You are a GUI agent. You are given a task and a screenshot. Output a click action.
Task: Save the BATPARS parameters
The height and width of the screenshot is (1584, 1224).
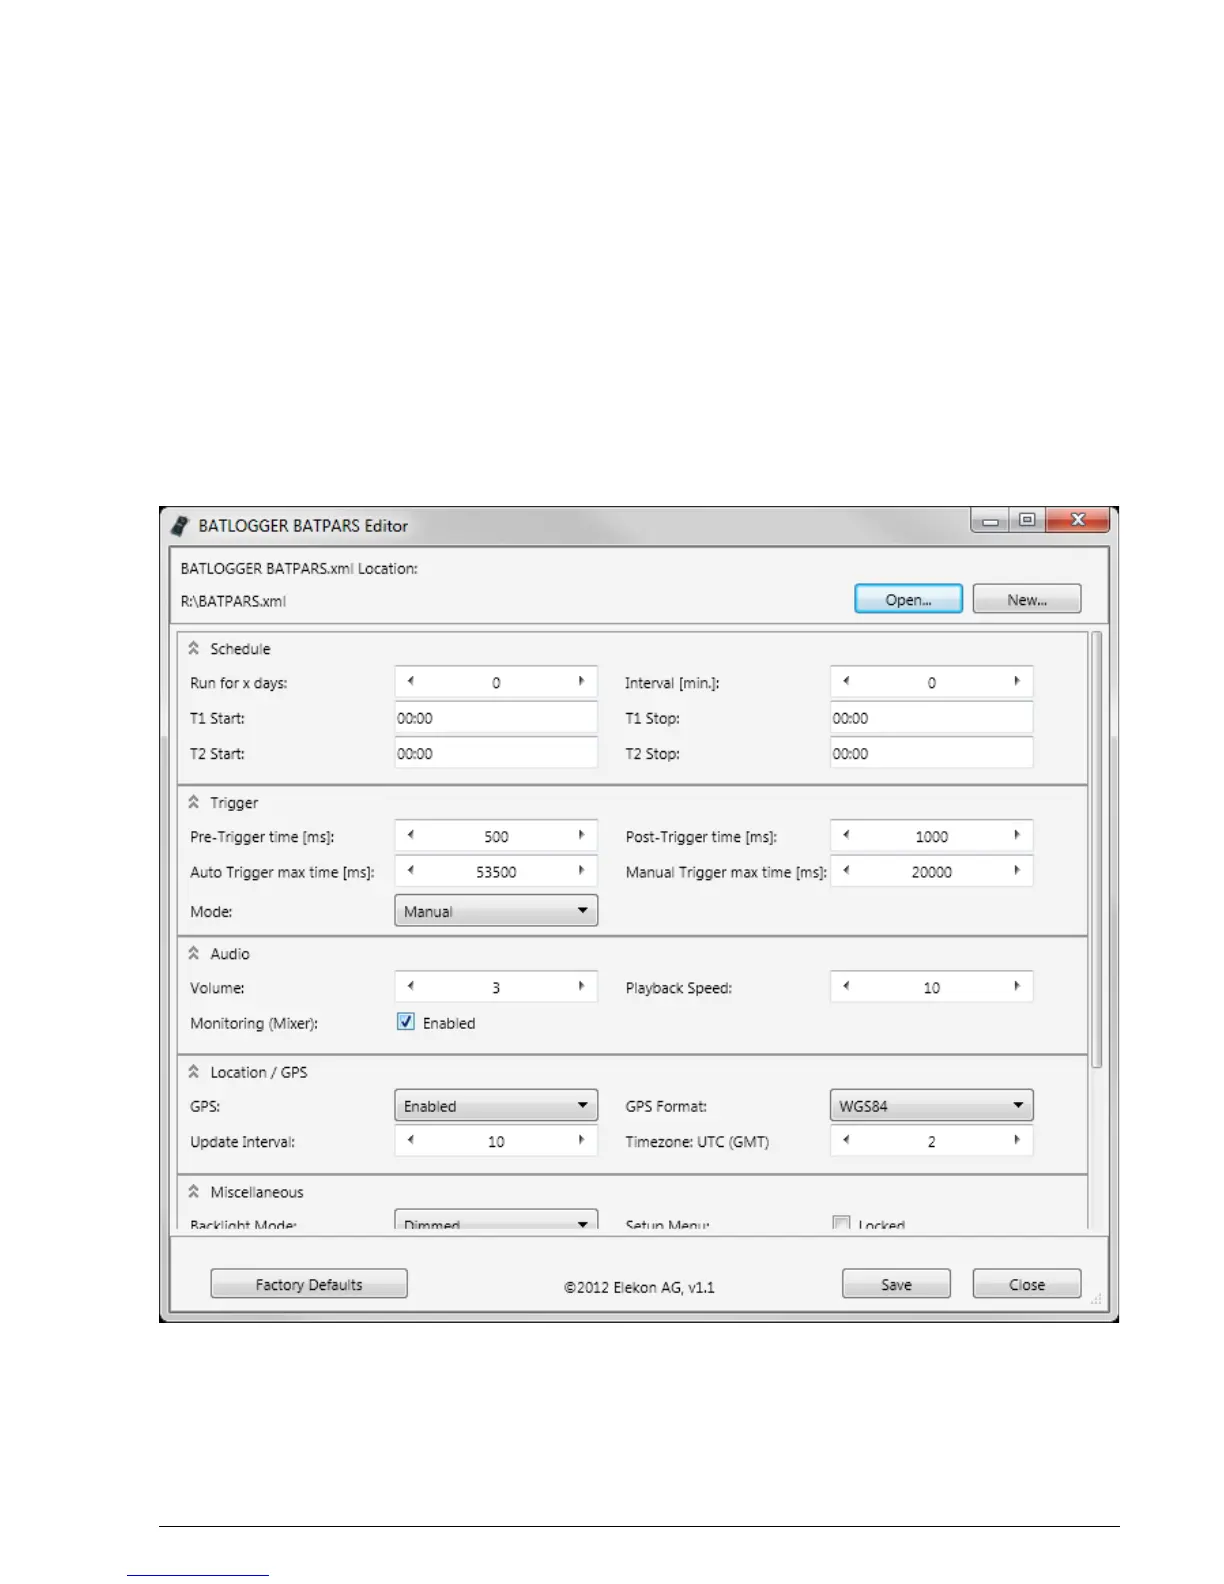pos(896,1284)
